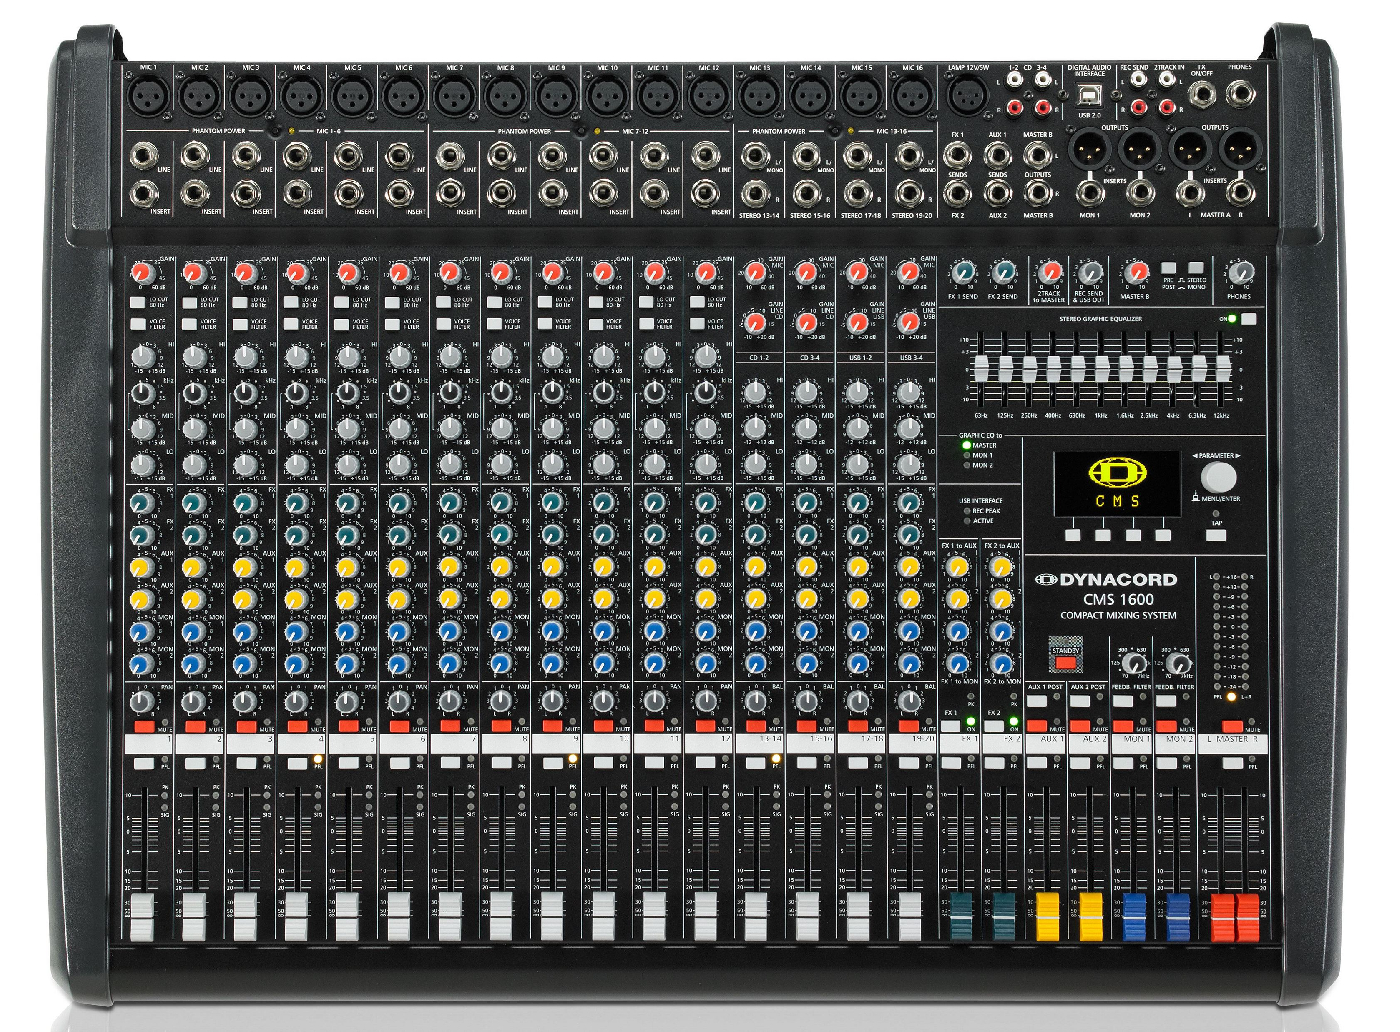Mute channel 1
The image size is (1400, 1032).
[144, 727]
